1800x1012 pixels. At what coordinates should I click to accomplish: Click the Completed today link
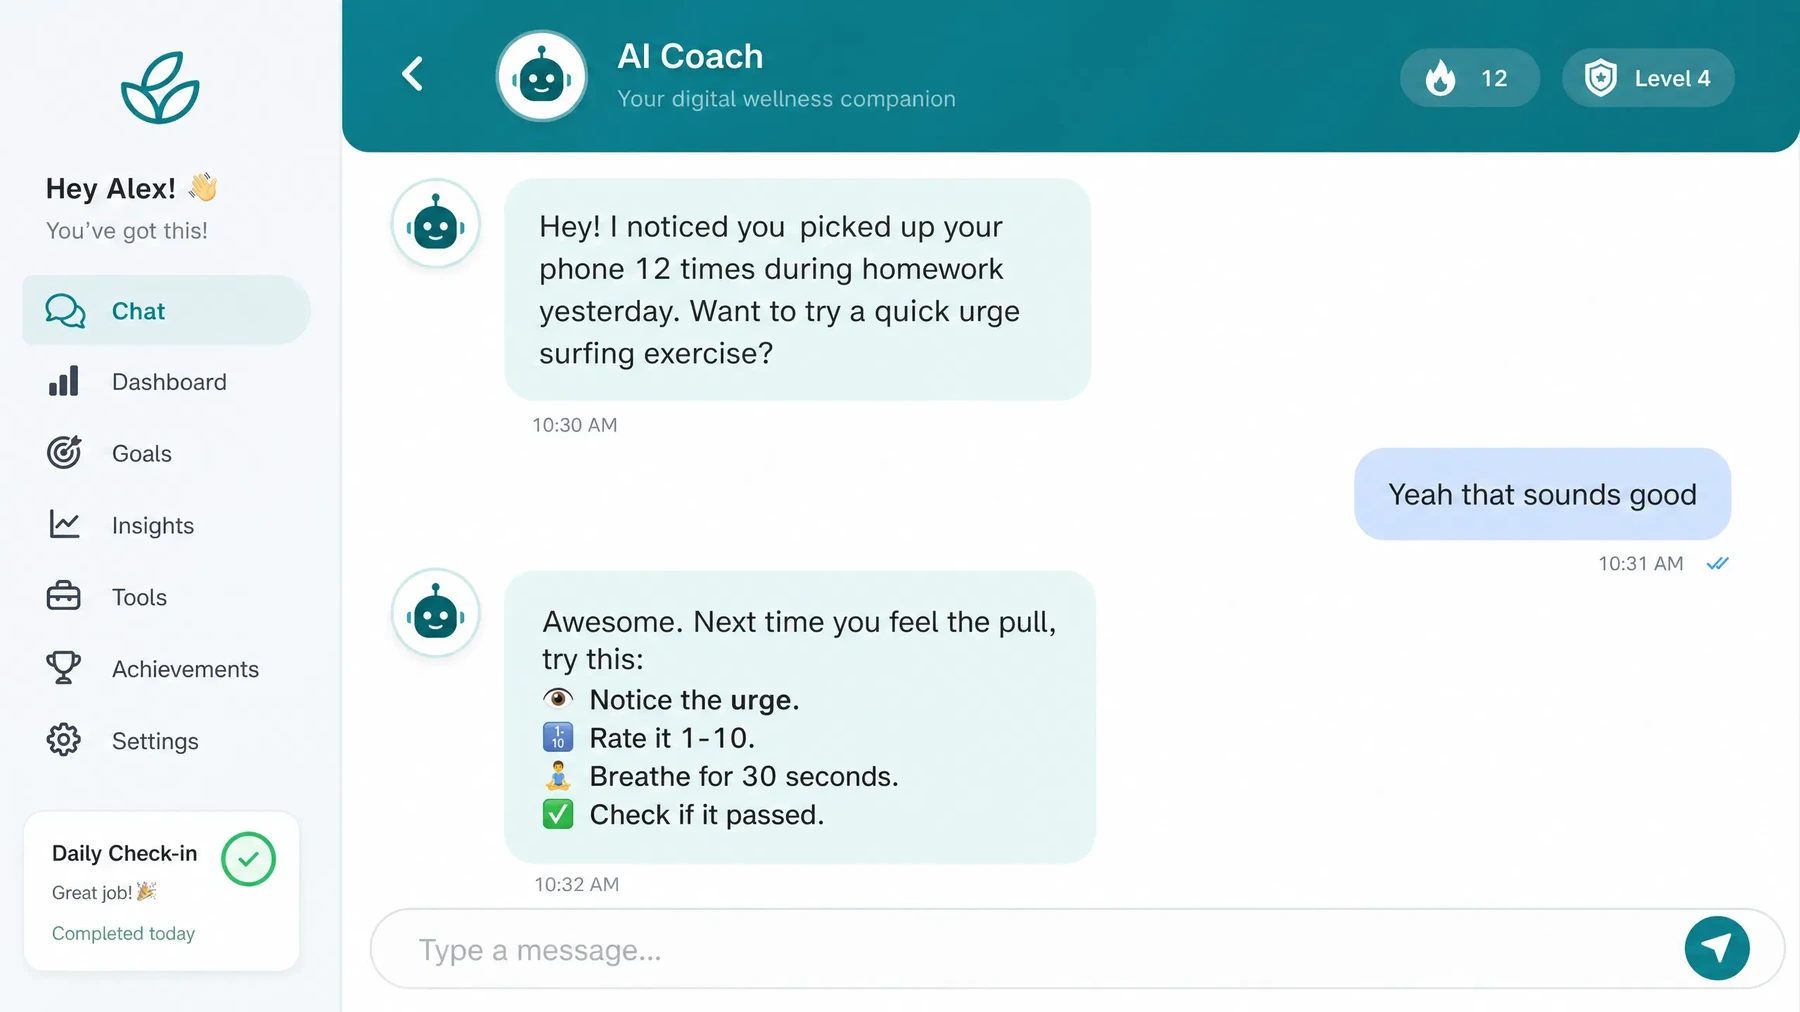tap(123, 933)
